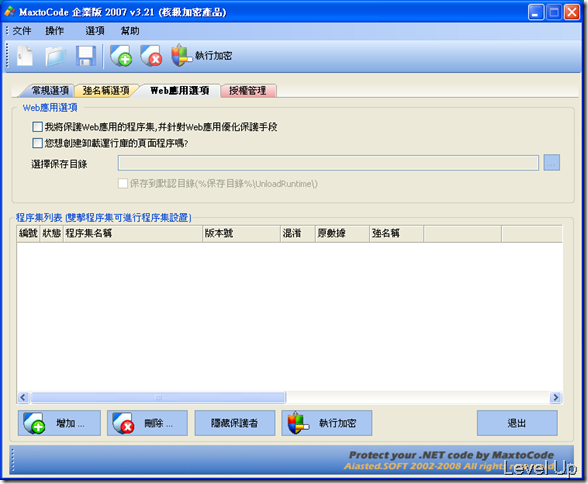Click the 隱藏保護者 button

click(x=235, y=423)
